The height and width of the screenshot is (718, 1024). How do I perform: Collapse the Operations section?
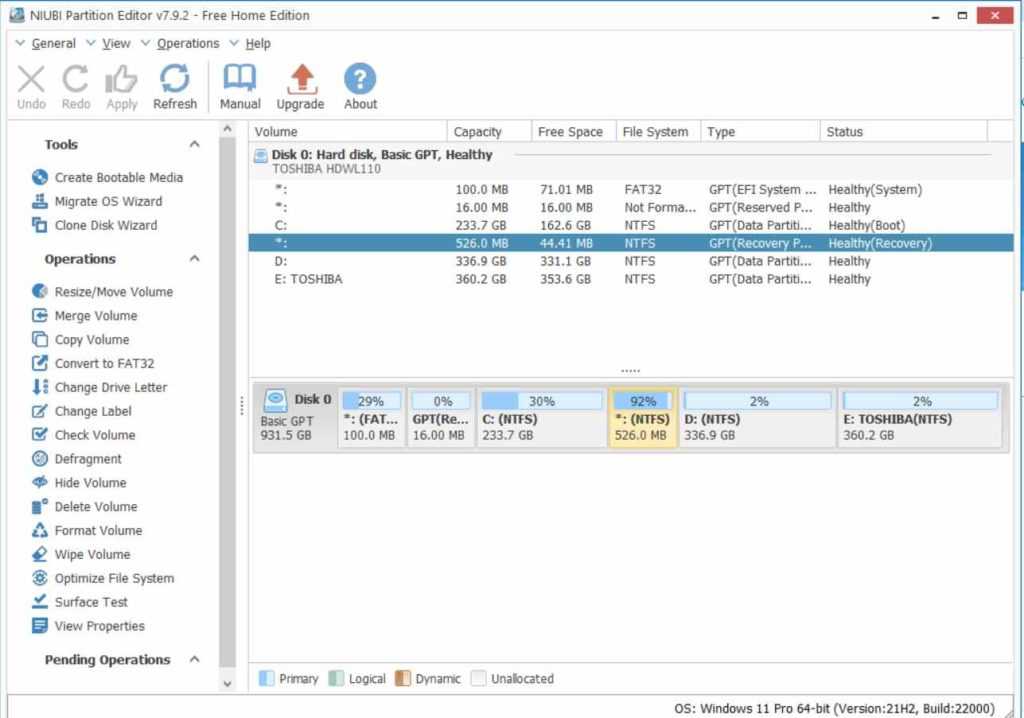click(194, 259)
